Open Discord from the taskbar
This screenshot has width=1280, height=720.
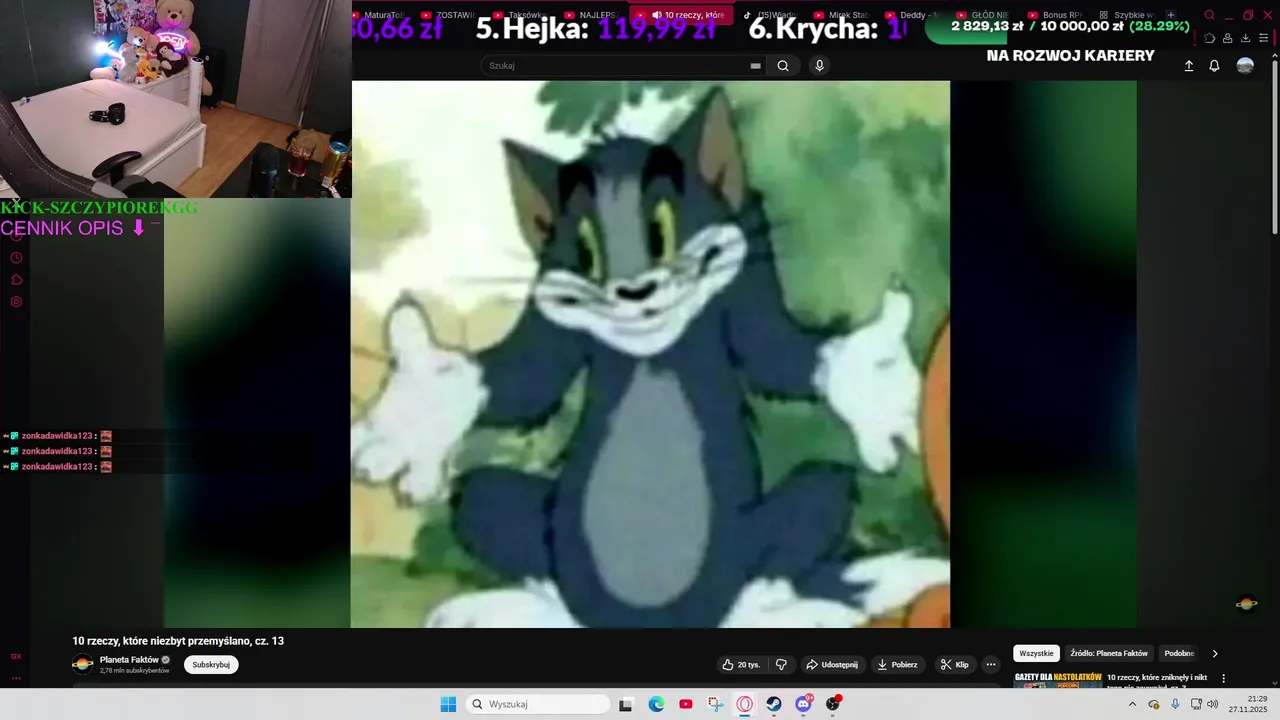pyautogui.click(x=804, y=704)
